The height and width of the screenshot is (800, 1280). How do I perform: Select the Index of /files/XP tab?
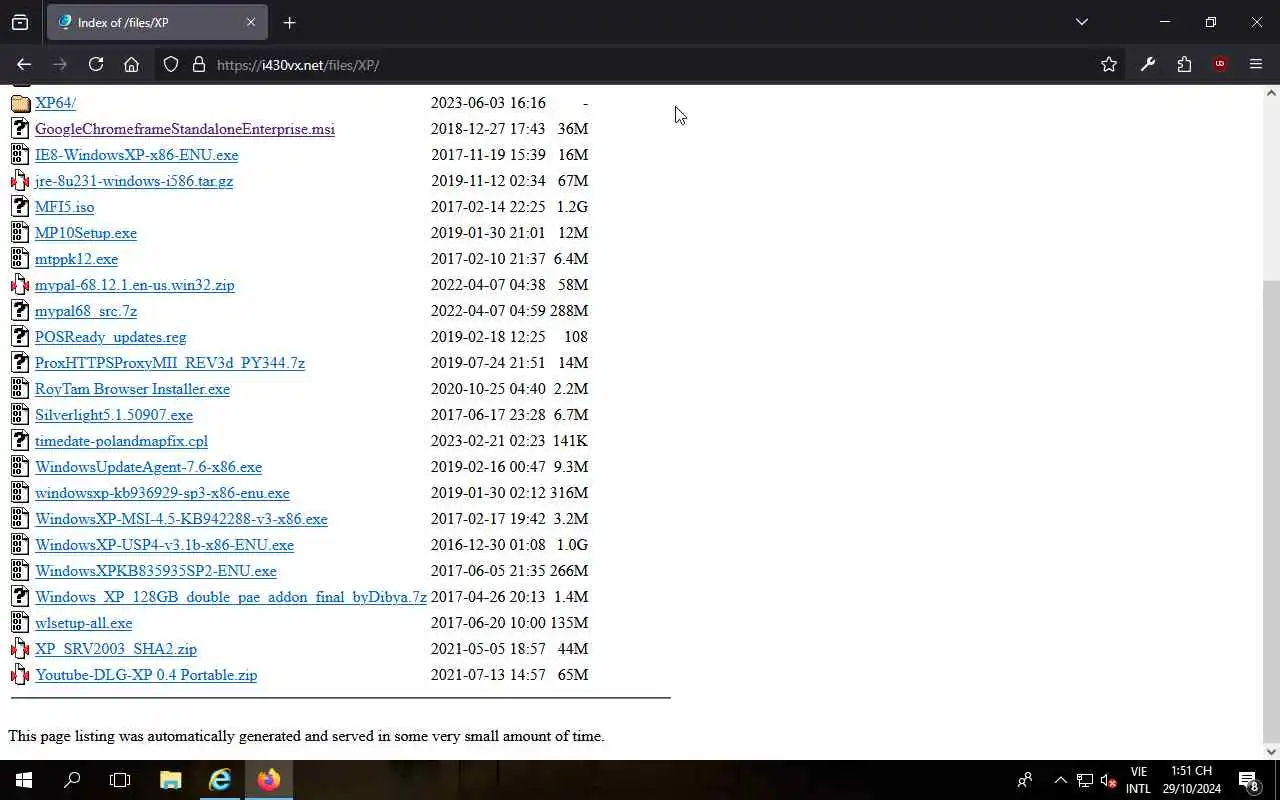(x=156, y=22)
